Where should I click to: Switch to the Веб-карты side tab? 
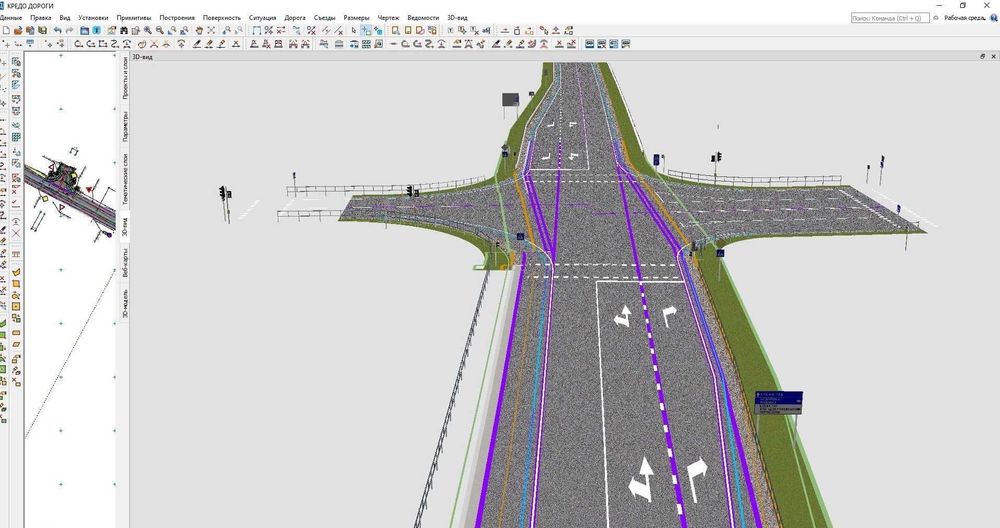click(125, 262)
